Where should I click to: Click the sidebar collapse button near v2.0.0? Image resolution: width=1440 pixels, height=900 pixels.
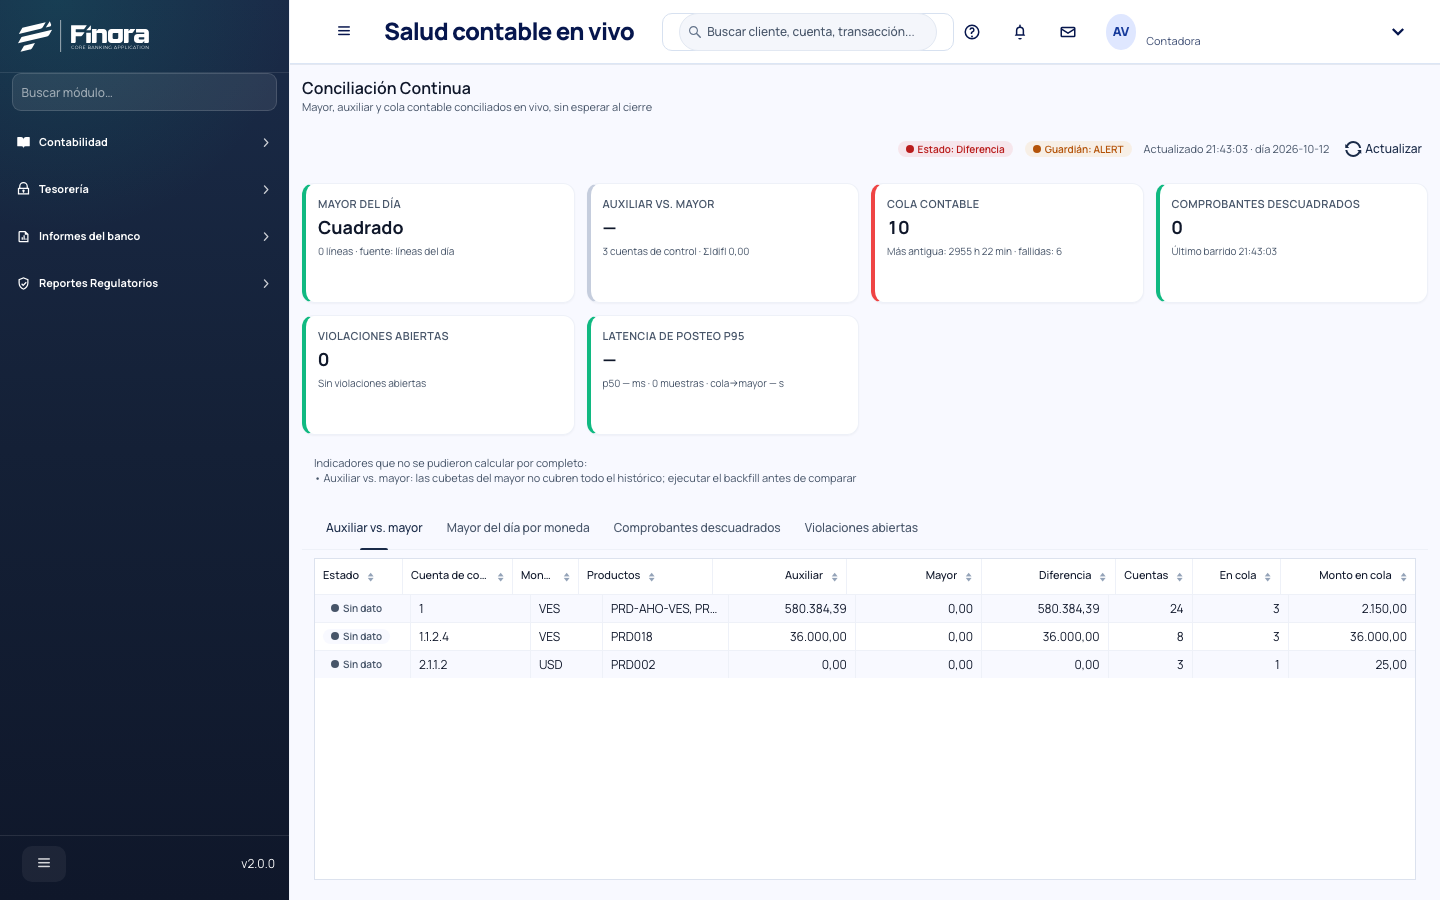tap(44, 863)
